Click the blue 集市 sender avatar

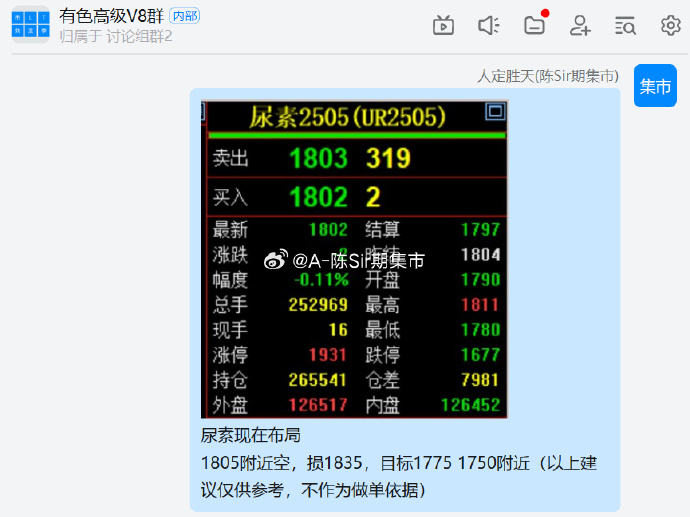pyautogui.click(x=655, y=86)
